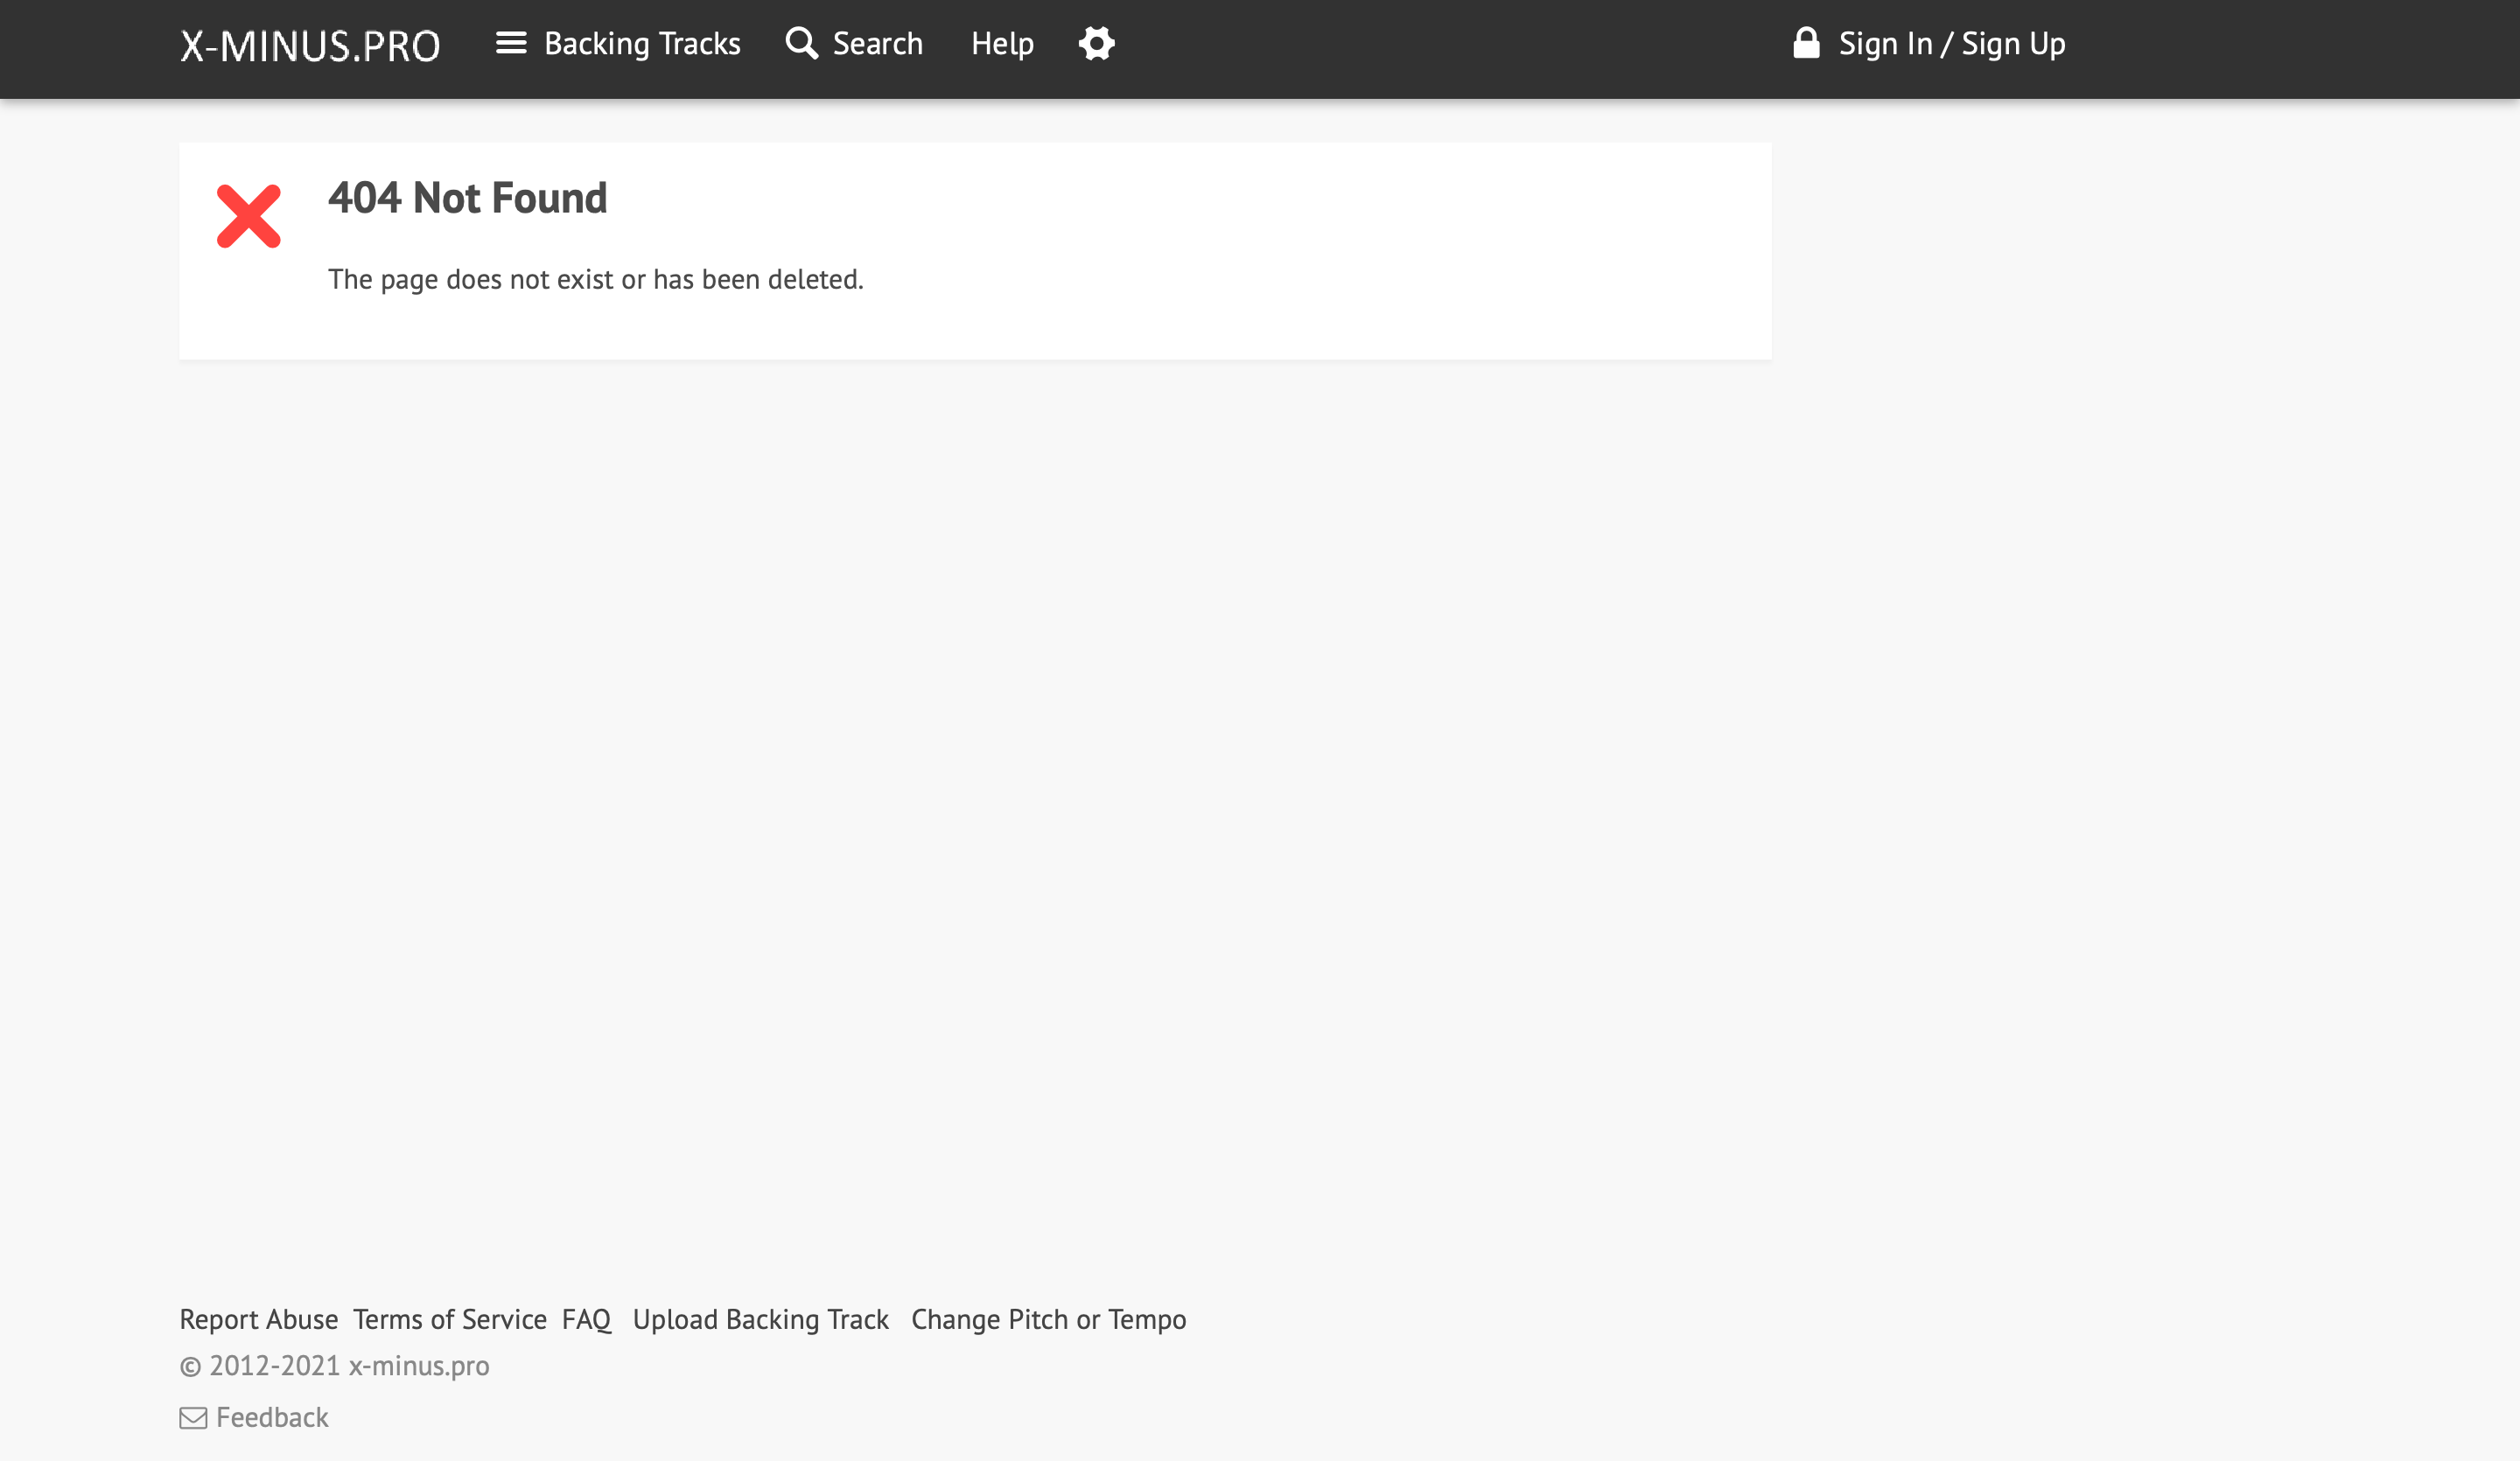Open the Feedback text link
The height and width of the screenshot is (1461, 2520).
coord(272,1417)
